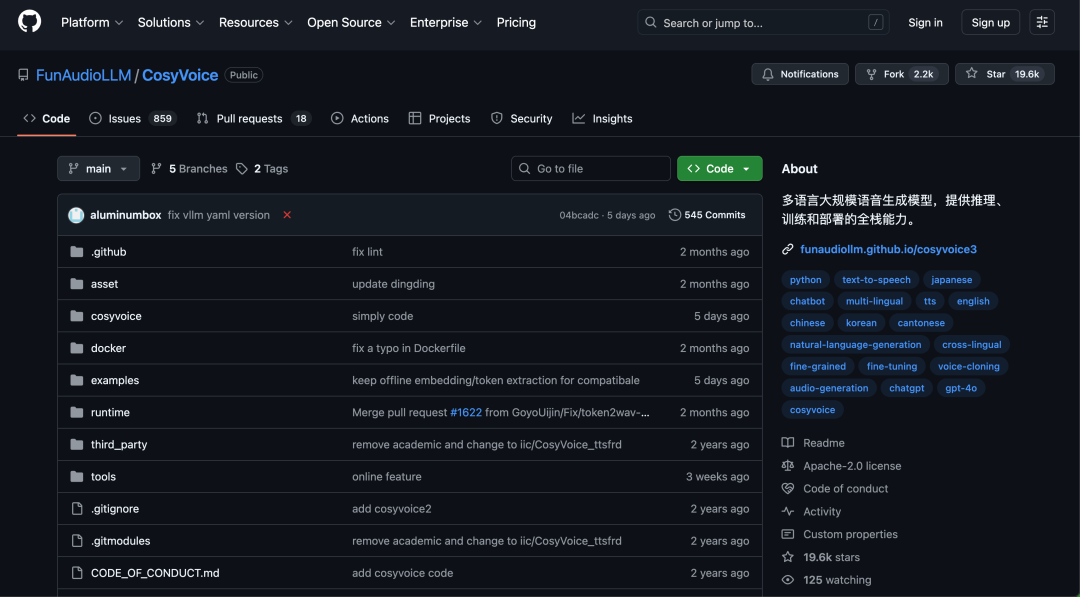Click the voice-cloning topic tag
Screen dimensions: 1080x597
[x=968, y=366]
